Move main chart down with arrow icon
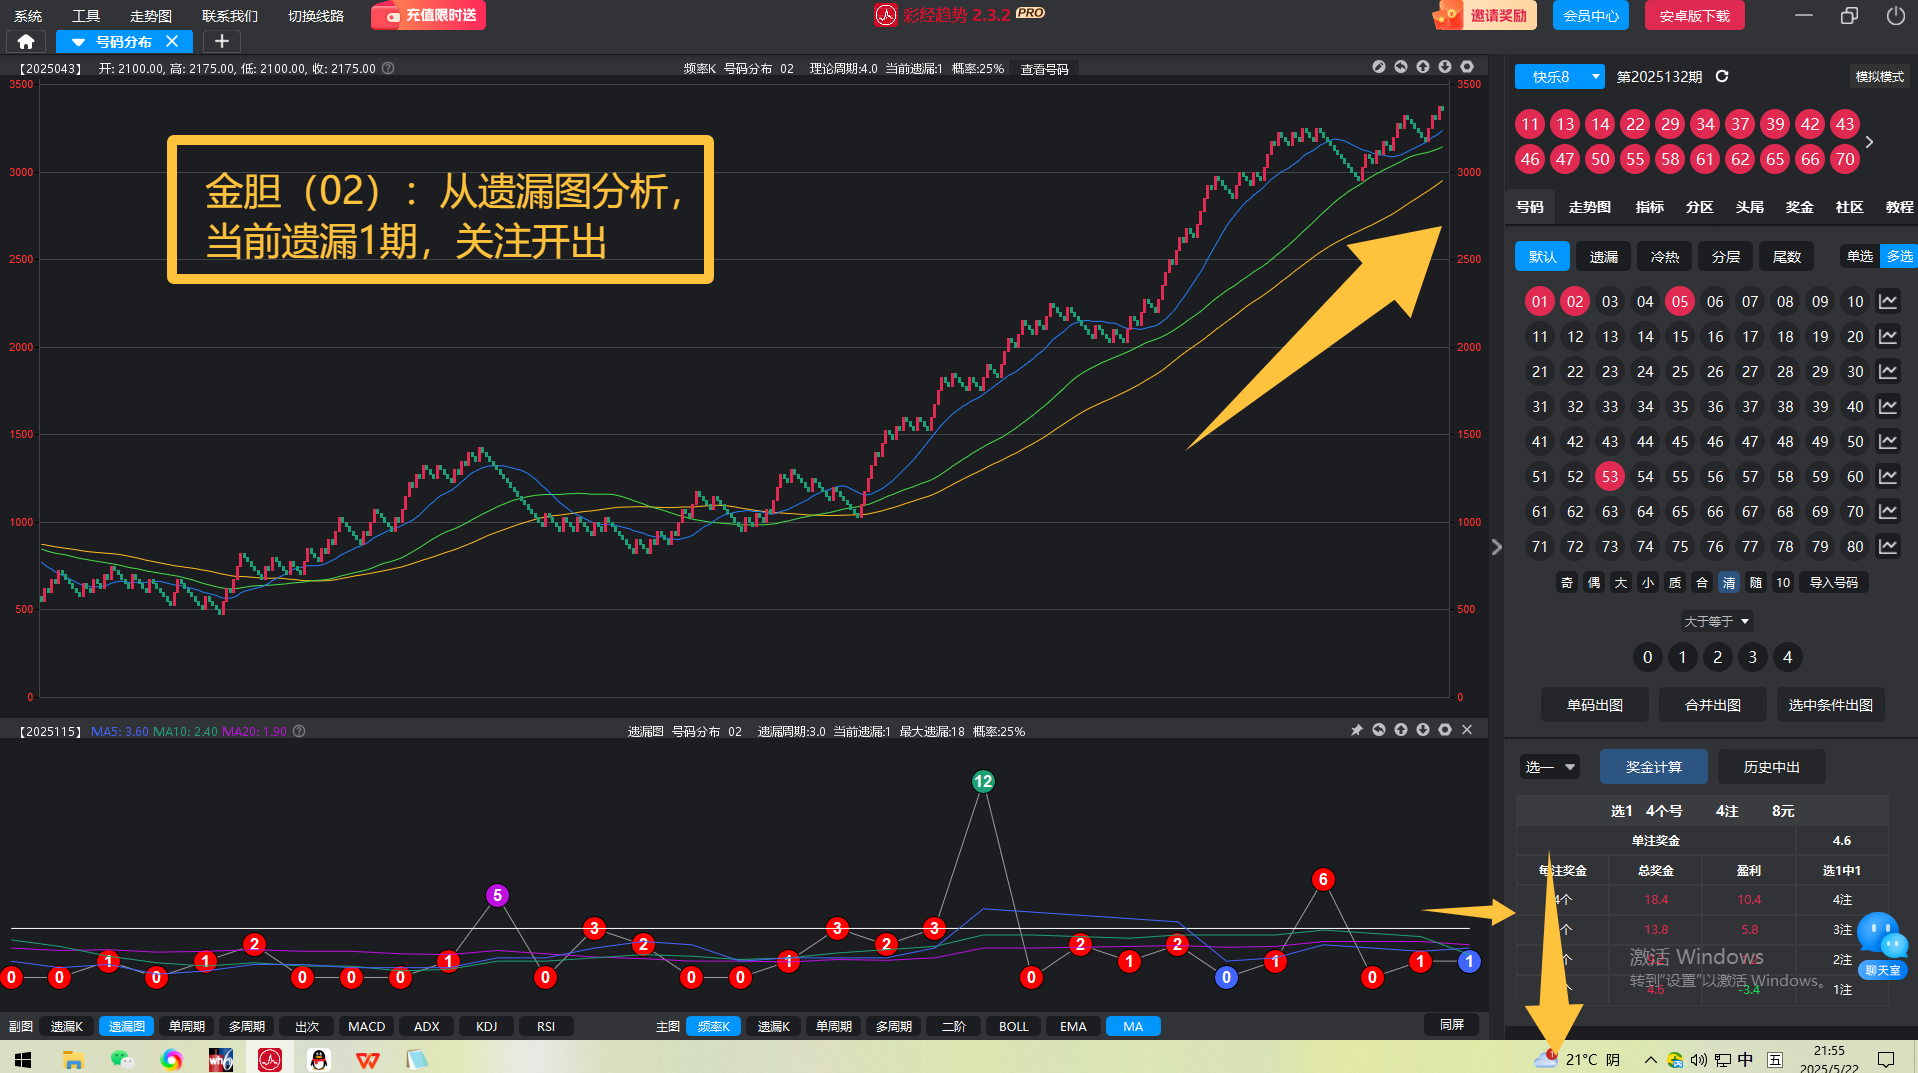 click(x=1445, y=67)
